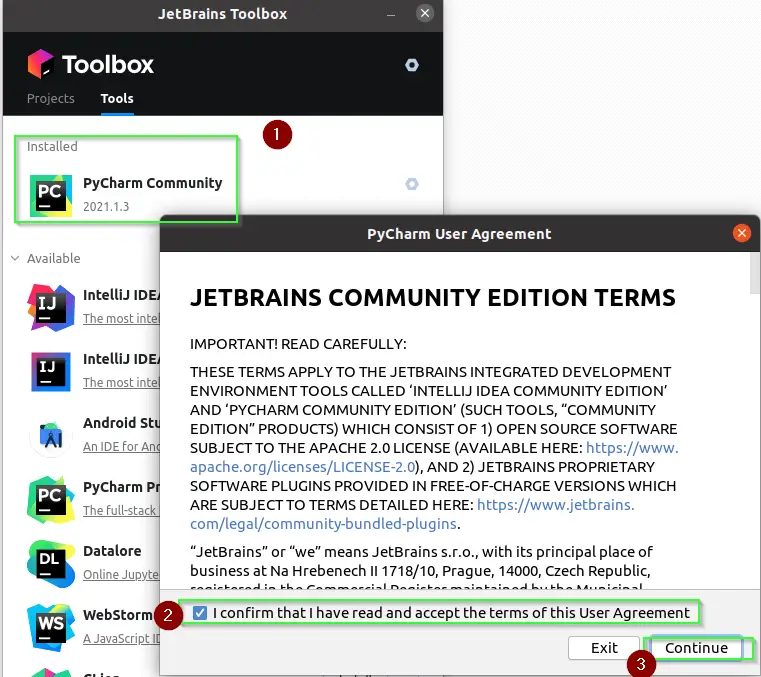Click the JETBRAINS COMMUNITY EDITION TERMS heading
Screen dimensions: 761x677
point(432,297)
